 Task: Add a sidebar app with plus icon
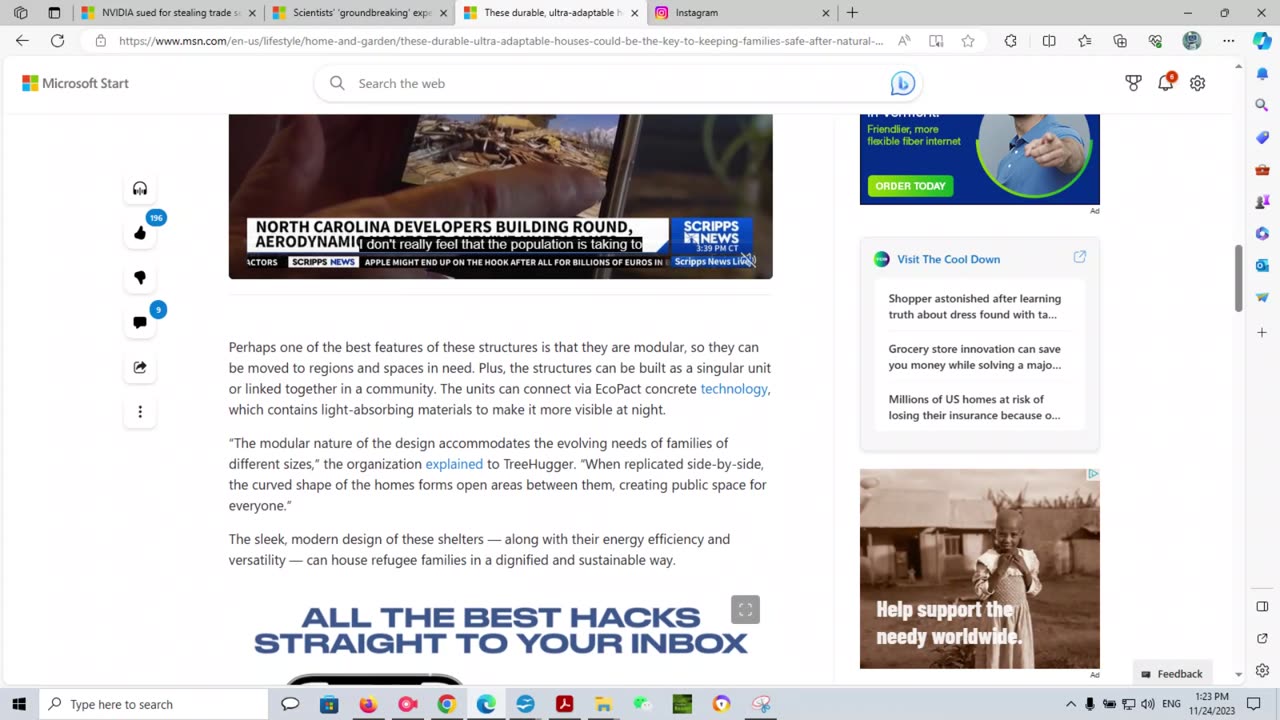(1262, 332)
